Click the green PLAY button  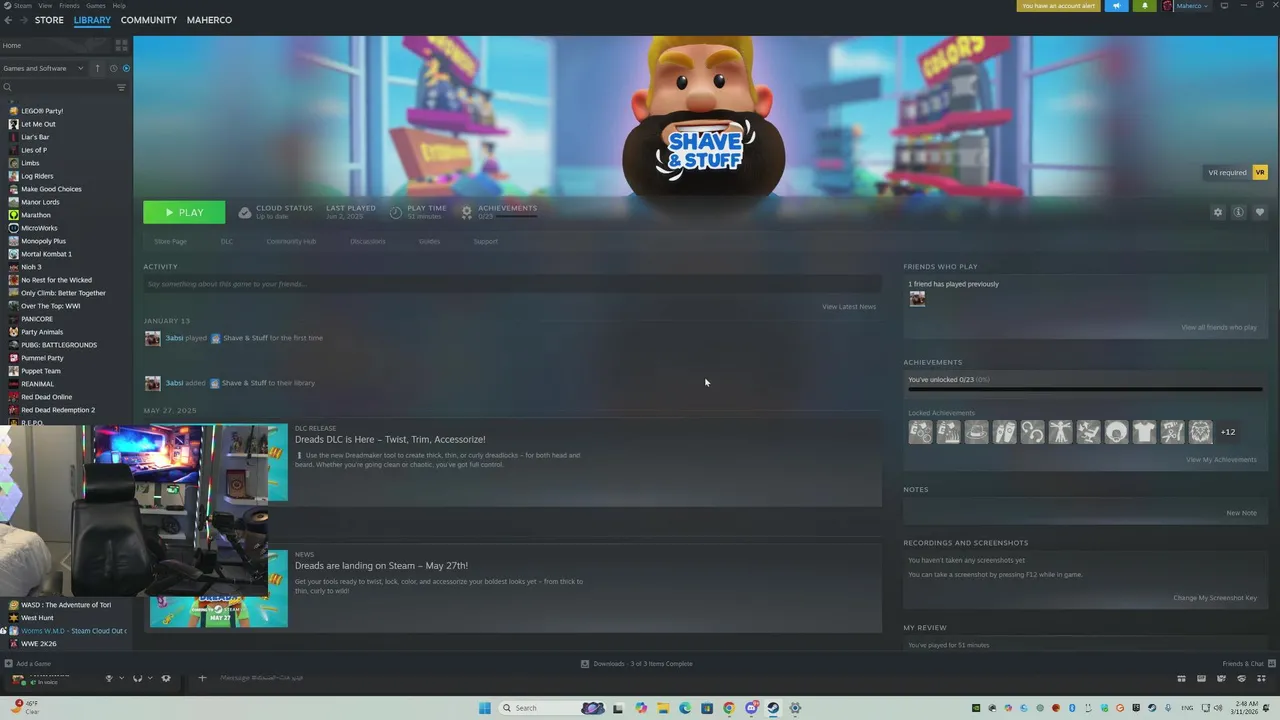pos(184,212)
